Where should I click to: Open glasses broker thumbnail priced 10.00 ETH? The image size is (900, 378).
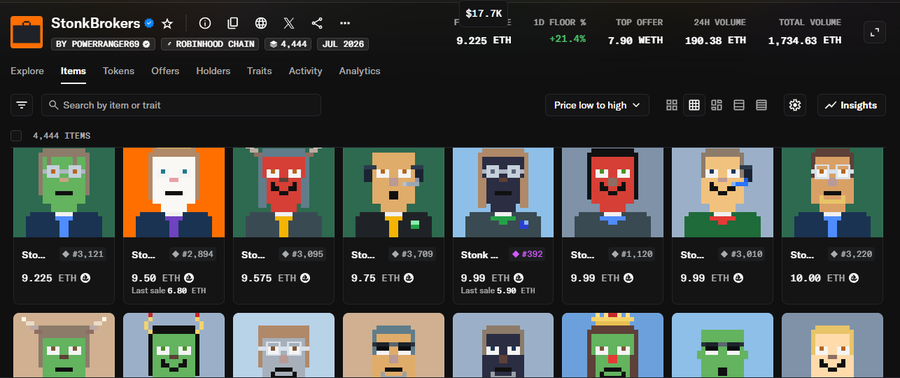pyautogui.click(x=832, y=193)
